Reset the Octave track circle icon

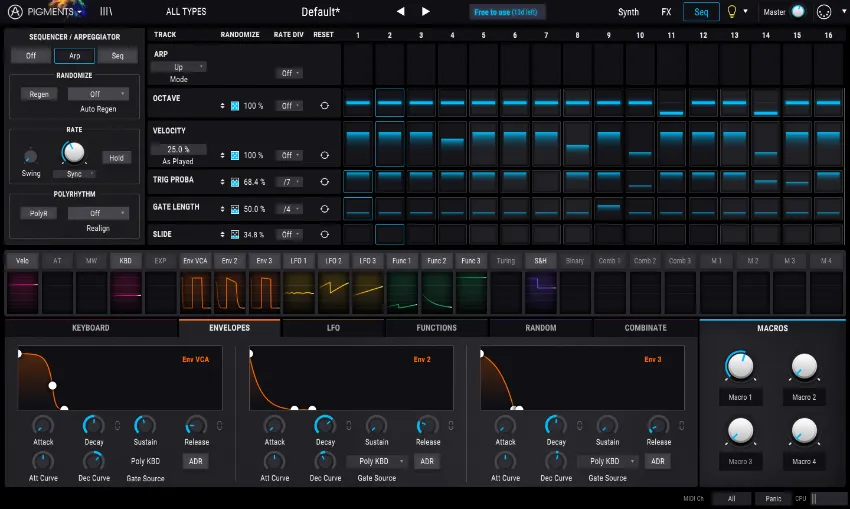pyautogui.click(x=324, y=106)
